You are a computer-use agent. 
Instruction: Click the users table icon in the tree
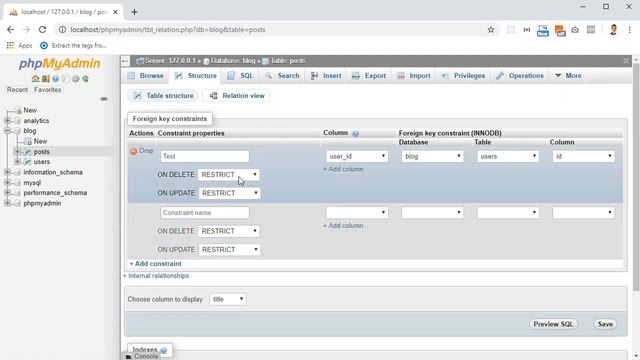click(x=28, y=162)
